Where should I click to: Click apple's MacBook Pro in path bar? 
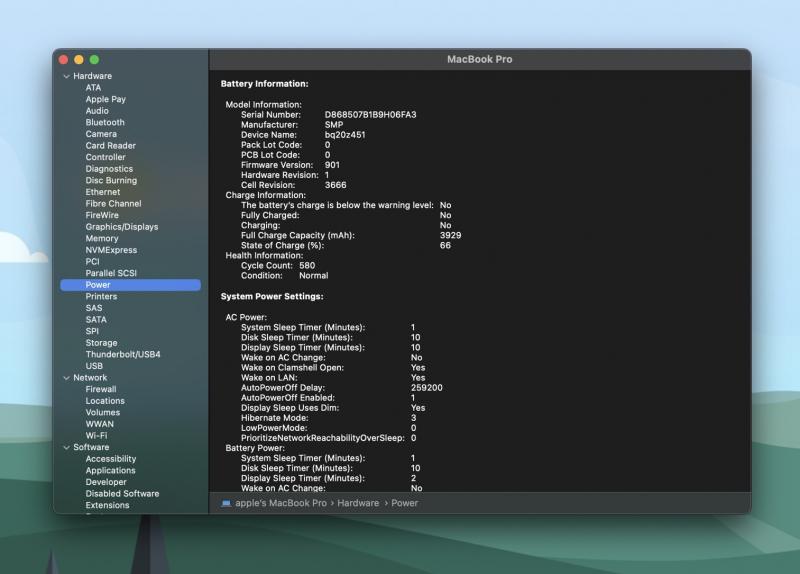click(x=281, y=503)
